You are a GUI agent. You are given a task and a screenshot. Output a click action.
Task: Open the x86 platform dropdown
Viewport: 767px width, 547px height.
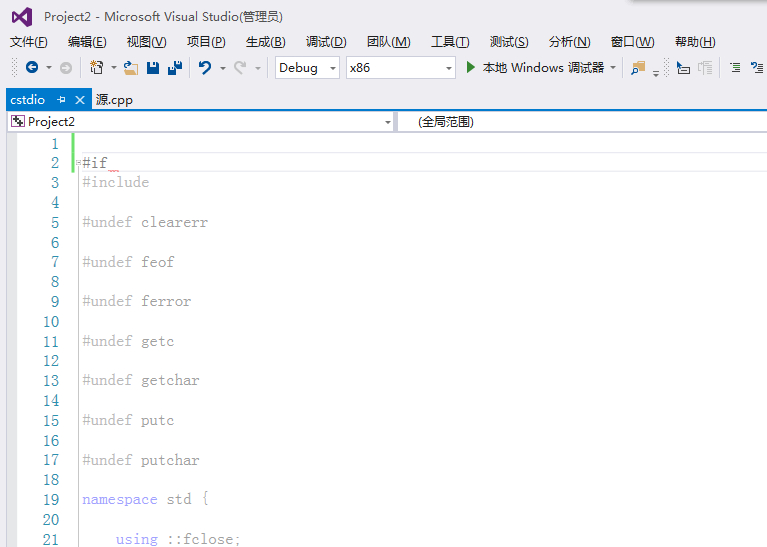(x=401, y=68)
